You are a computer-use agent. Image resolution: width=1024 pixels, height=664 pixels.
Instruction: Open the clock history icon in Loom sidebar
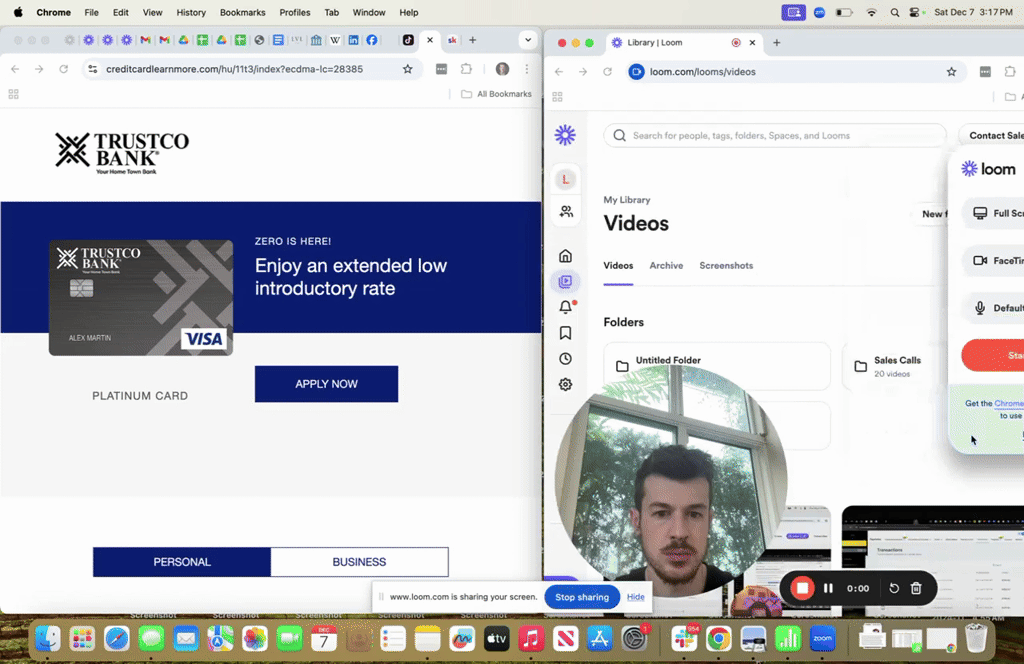566,358
